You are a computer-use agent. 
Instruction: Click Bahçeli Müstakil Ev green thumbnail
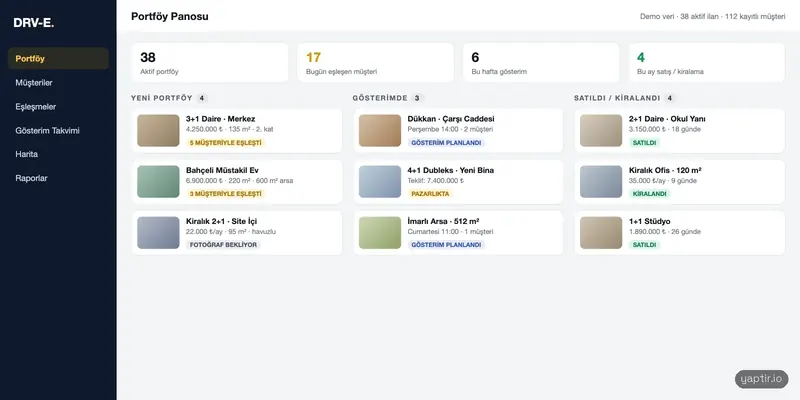pyautogui.click(x=158, y=182)
